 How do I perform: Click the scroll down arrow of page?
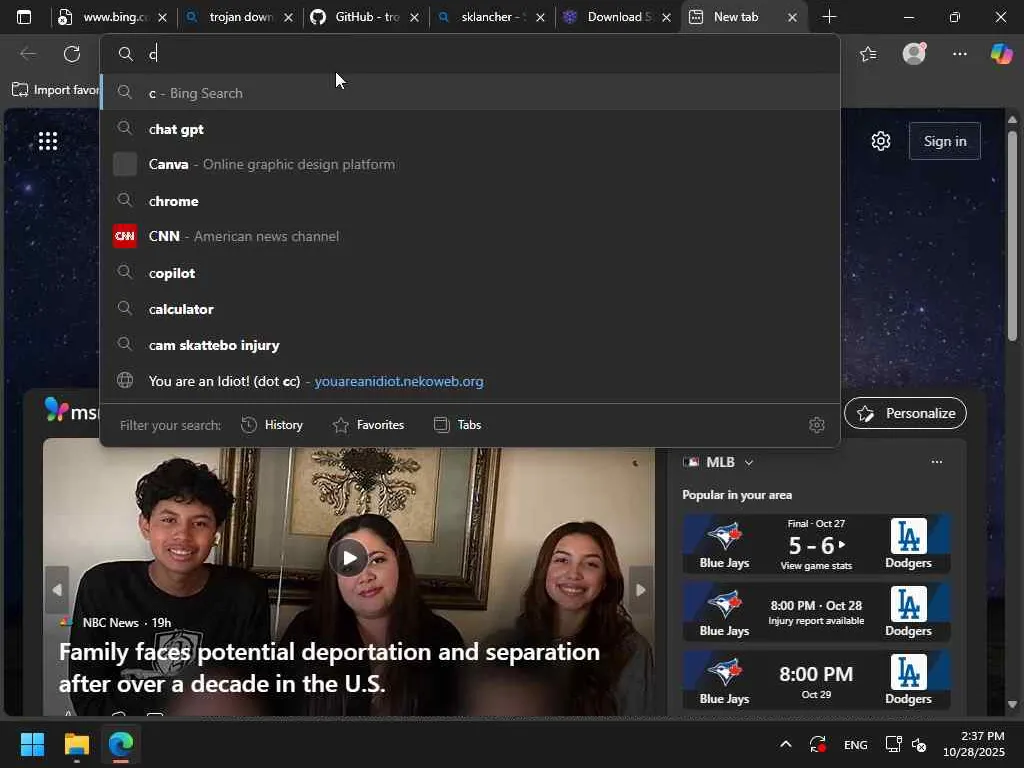(x=1013, y=705)
